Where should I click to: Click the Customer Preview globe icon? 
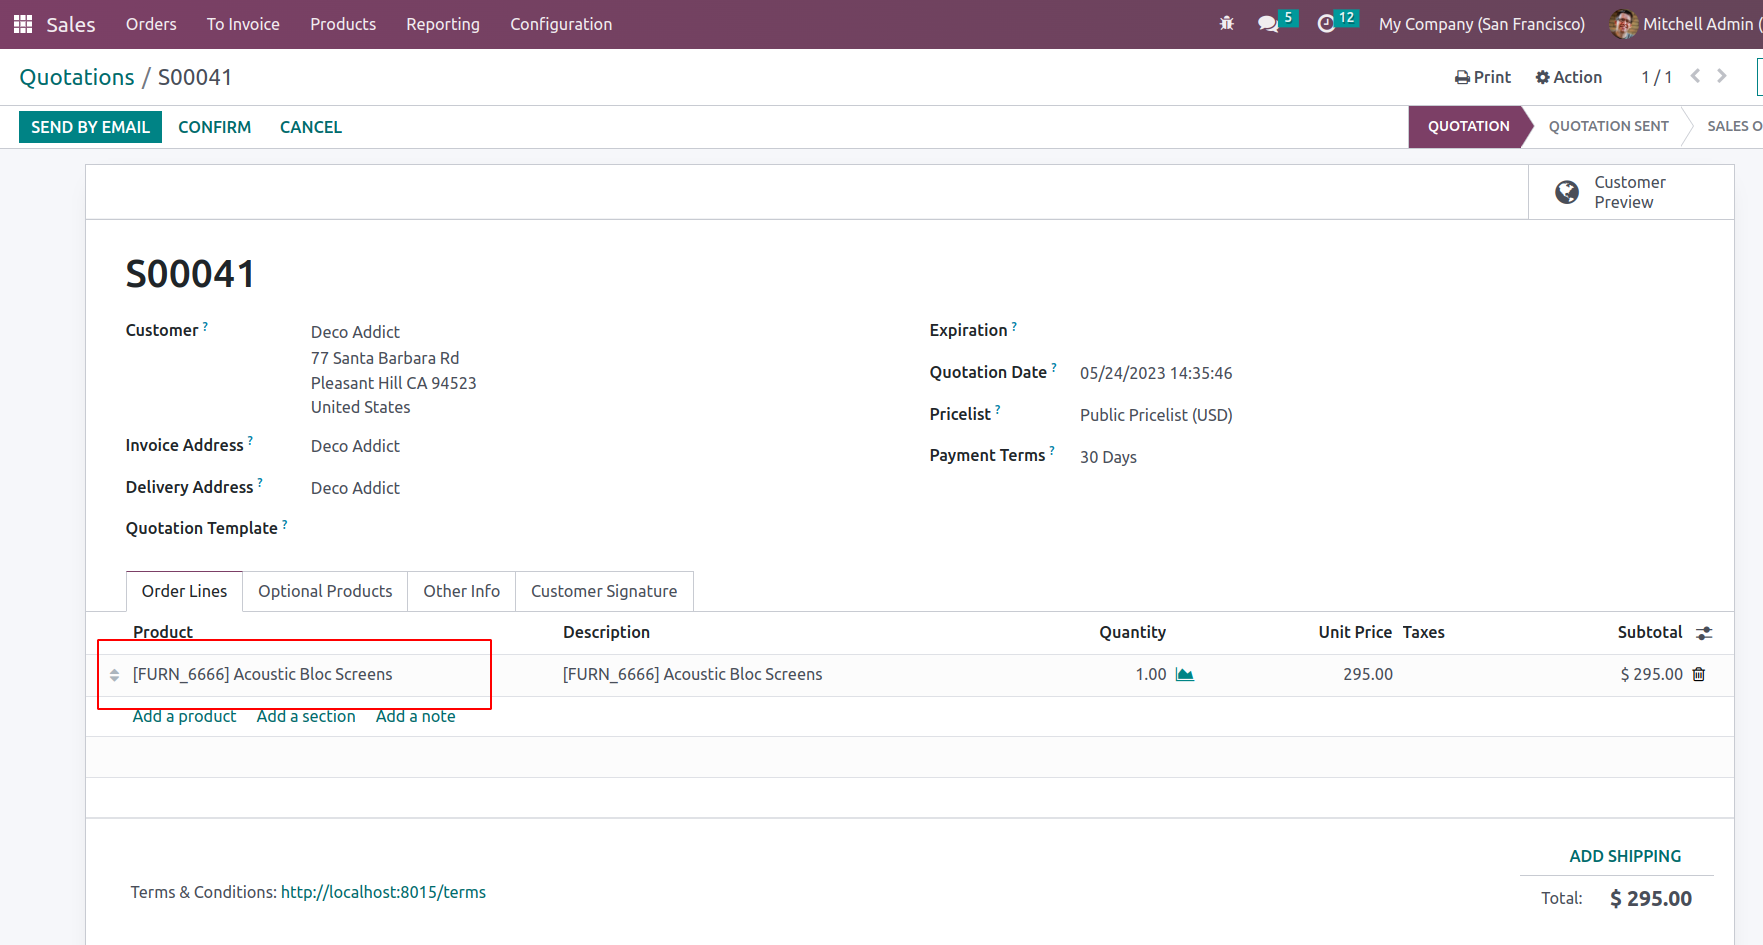(1567, 192)
